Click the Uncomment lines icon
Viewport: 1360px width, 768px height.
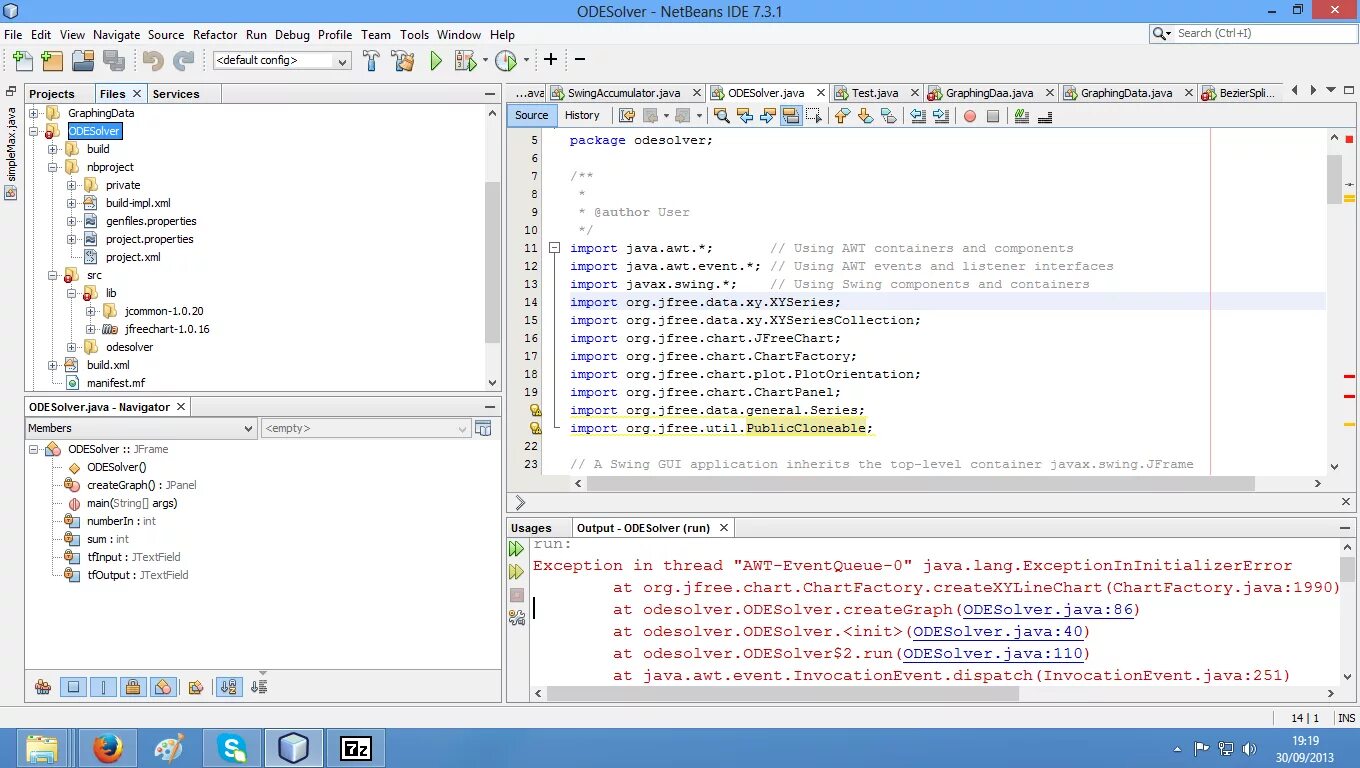point(1044,116)
